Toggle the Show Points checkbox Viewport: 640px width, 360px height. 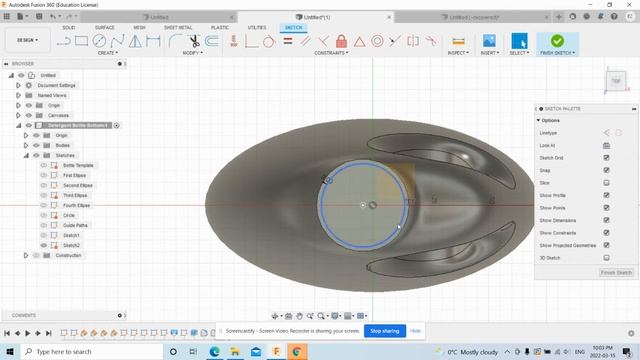pos(607,208)
